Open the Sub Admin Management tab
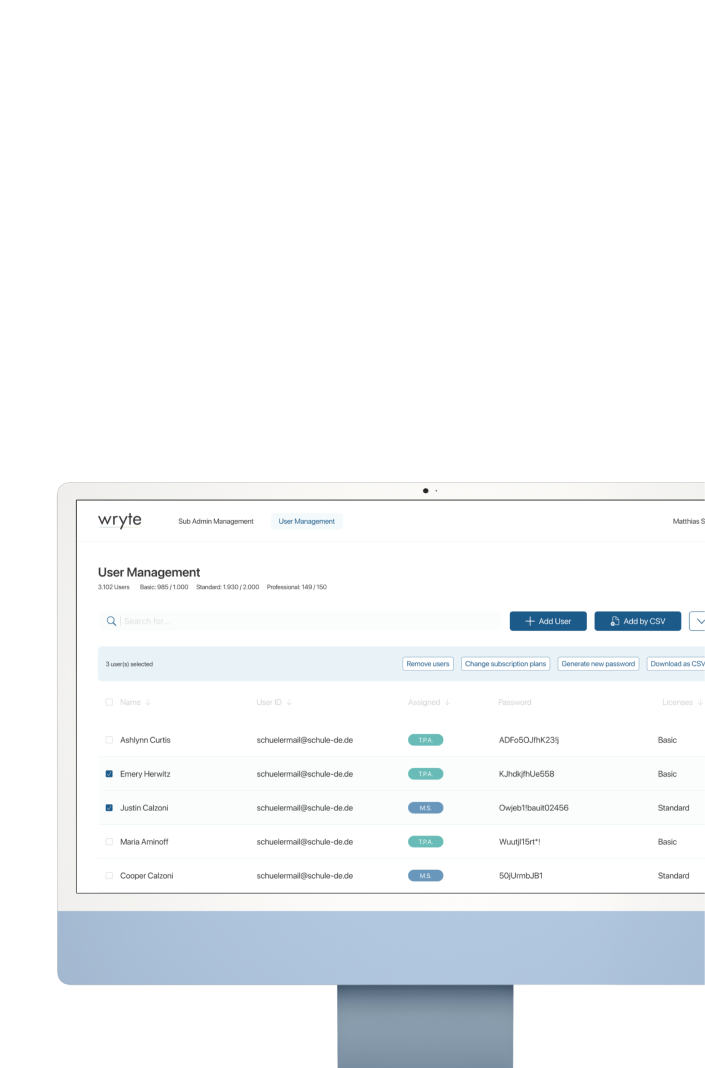 (x=216, y=521)
